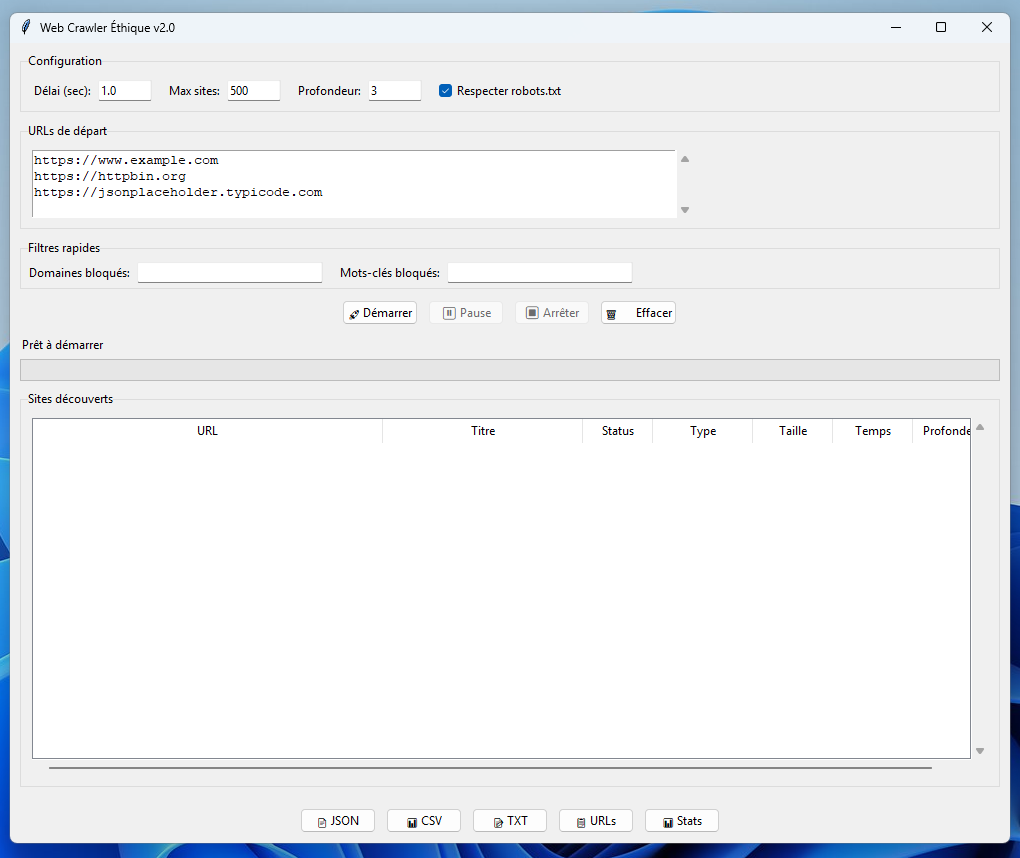Sort by the Taille column header

point(793,431)
